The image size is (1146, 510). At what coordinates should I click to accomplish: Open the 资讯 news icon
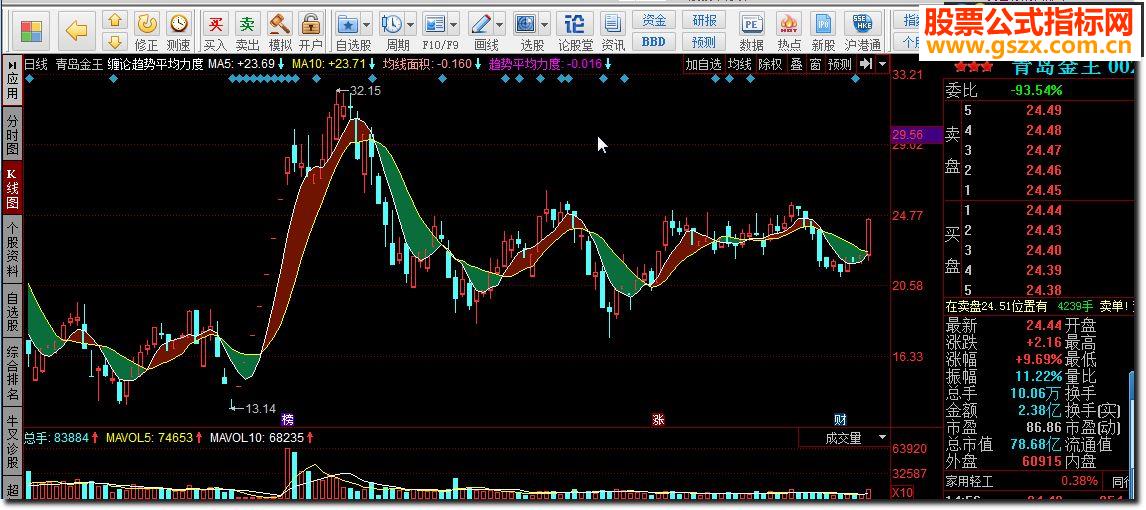point(612,32)
